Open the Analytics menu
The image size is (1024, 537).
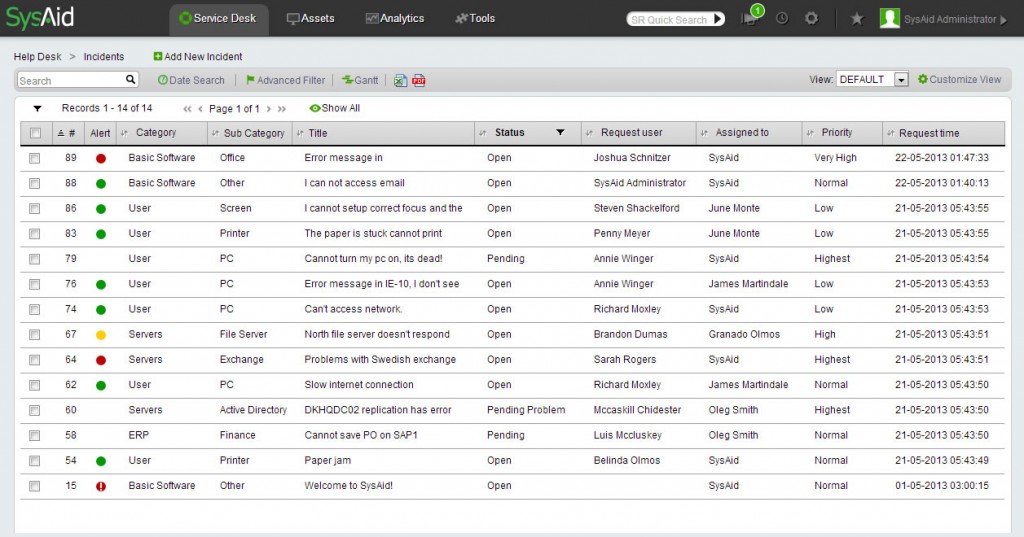(395, 18)
